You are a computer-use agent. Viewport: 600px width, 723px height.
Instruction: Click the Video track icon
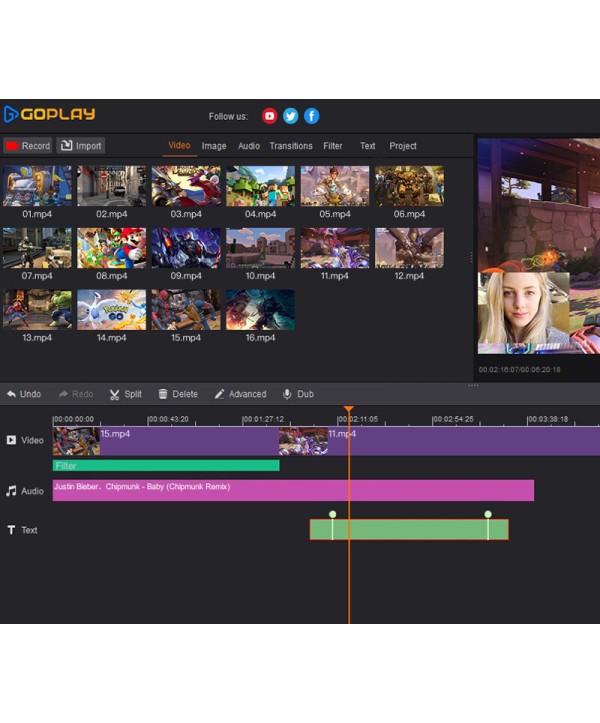point(12,440)
